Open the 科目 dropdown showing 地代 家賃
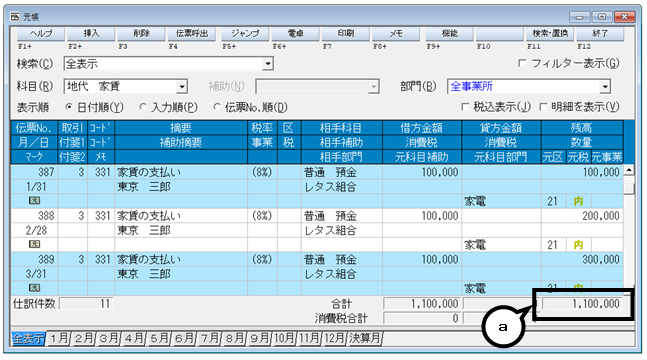 tap(182, 87)
